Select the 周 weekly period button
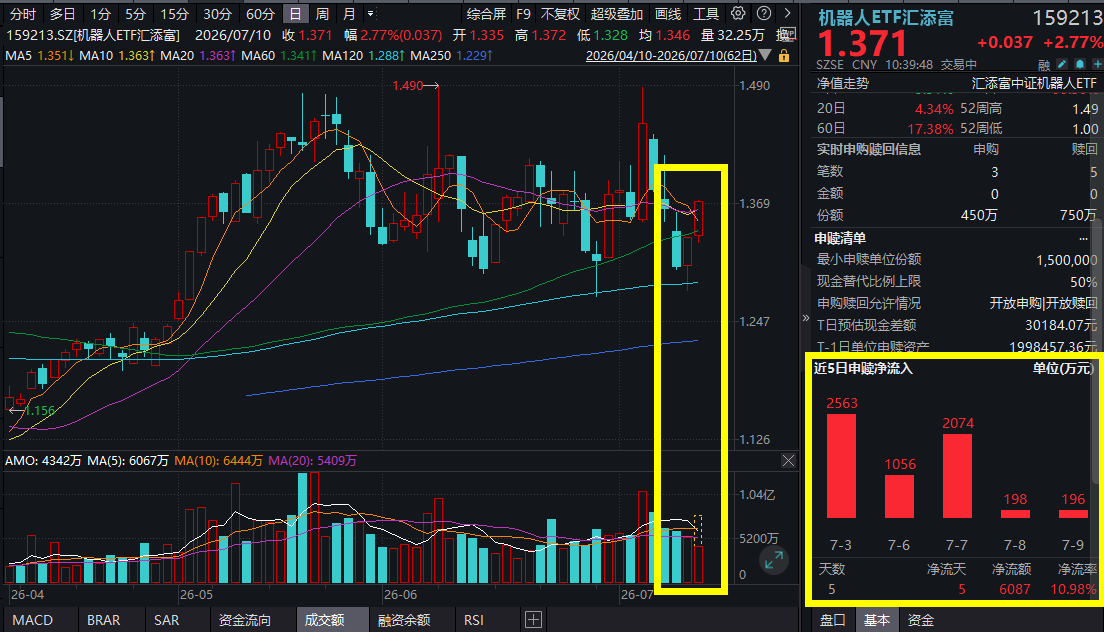 (322, 14)
